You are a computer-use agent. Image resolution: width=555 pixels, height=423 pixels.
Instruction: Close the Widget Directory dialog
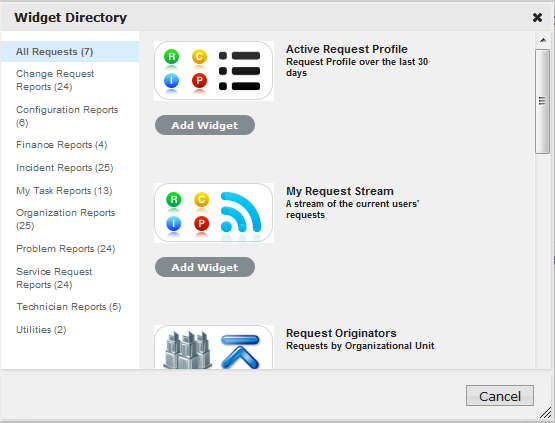click(x=537, y=17)
